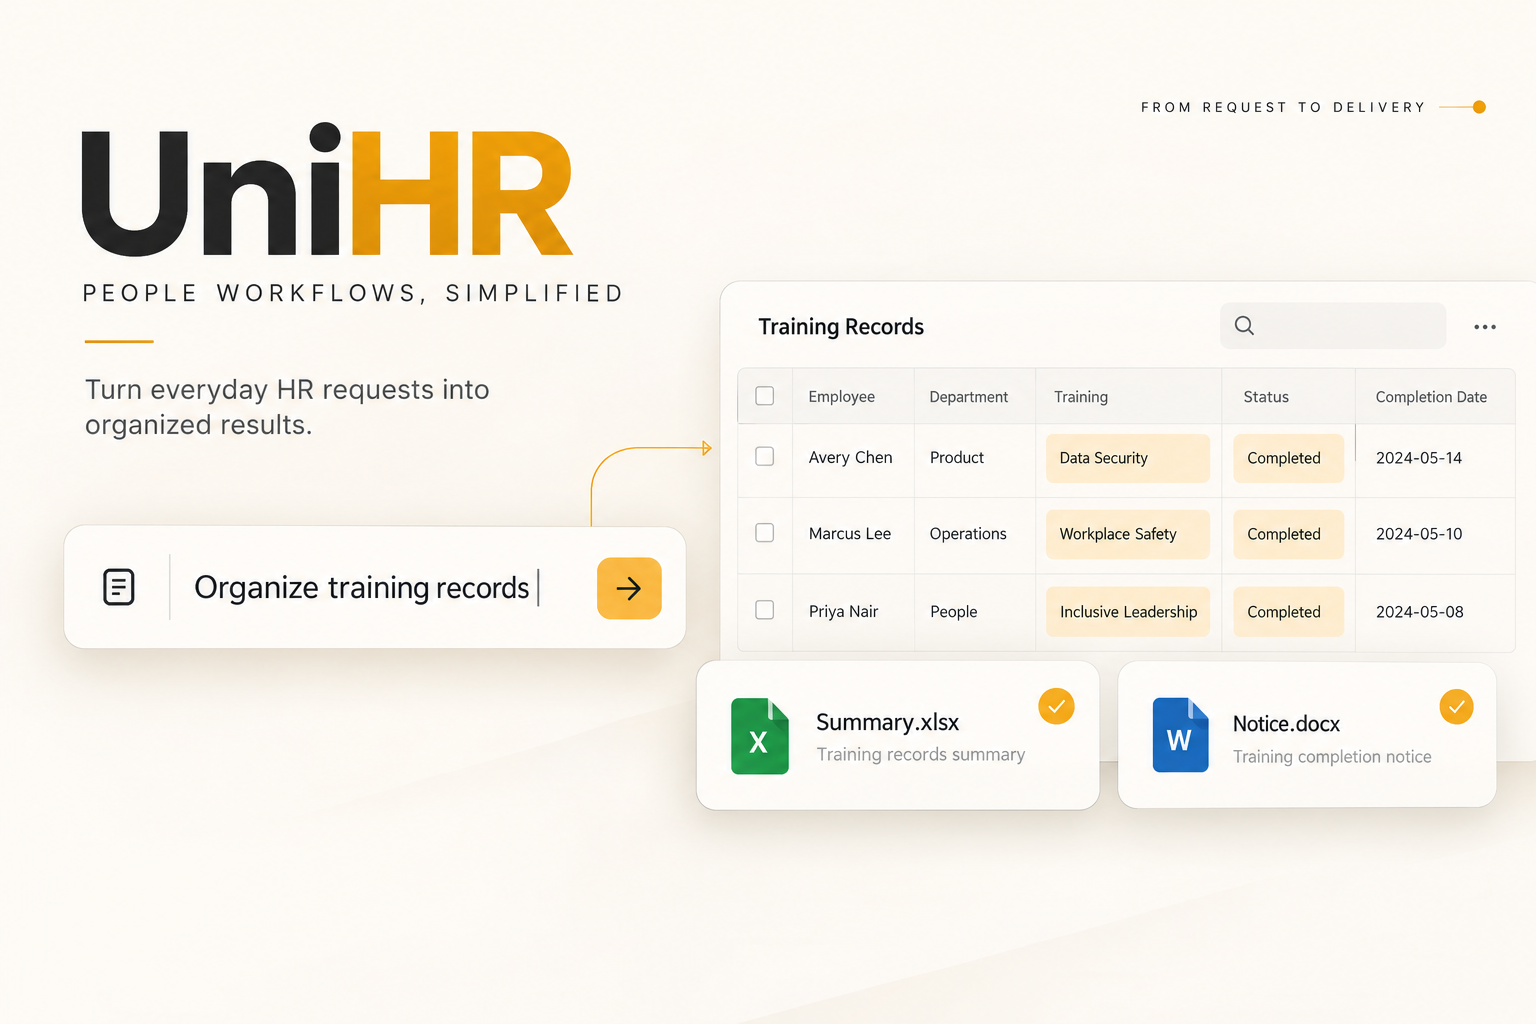Click the Training Records panel title
Screen dimensions: 1536x1024
click(x=841, y=327)
